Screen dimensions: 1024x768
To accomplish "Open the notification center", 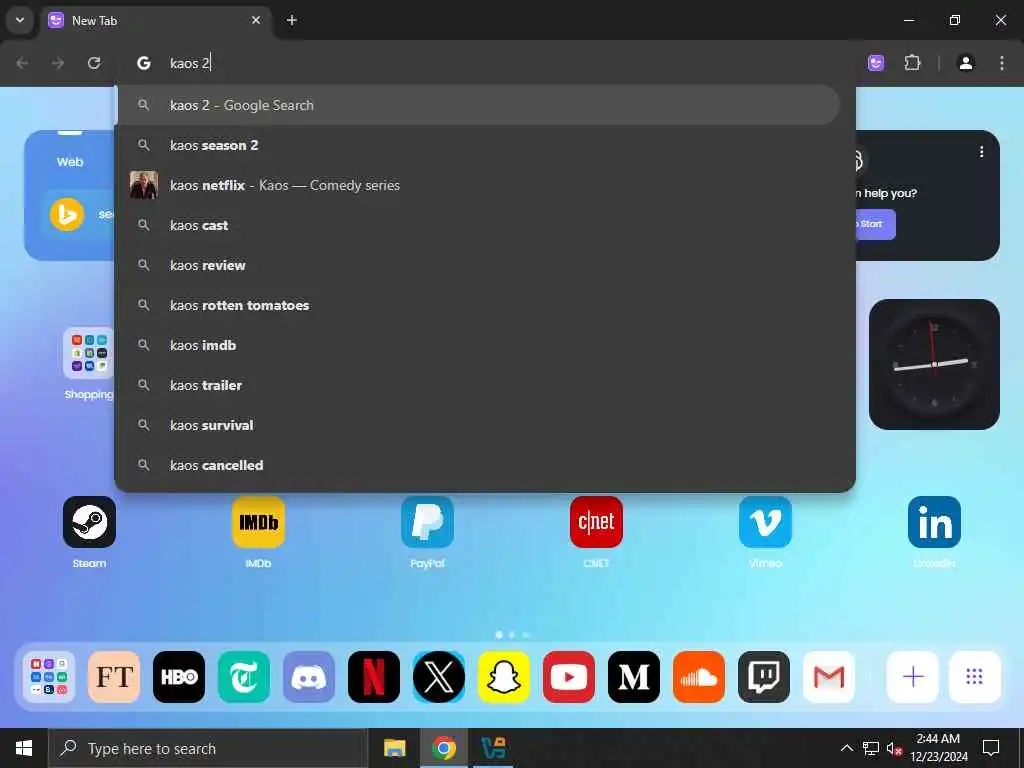I will (991, 748).
